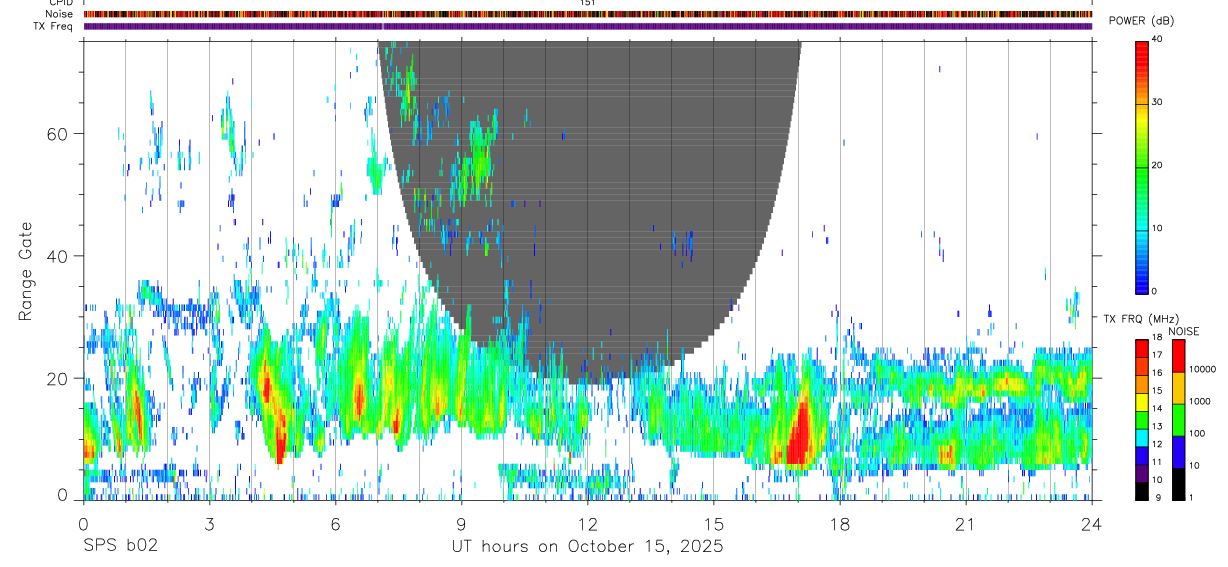The image size is (1228, 567).
Task: Click the '10000' label on the noise scale
Action: (x=1202, y=369)
